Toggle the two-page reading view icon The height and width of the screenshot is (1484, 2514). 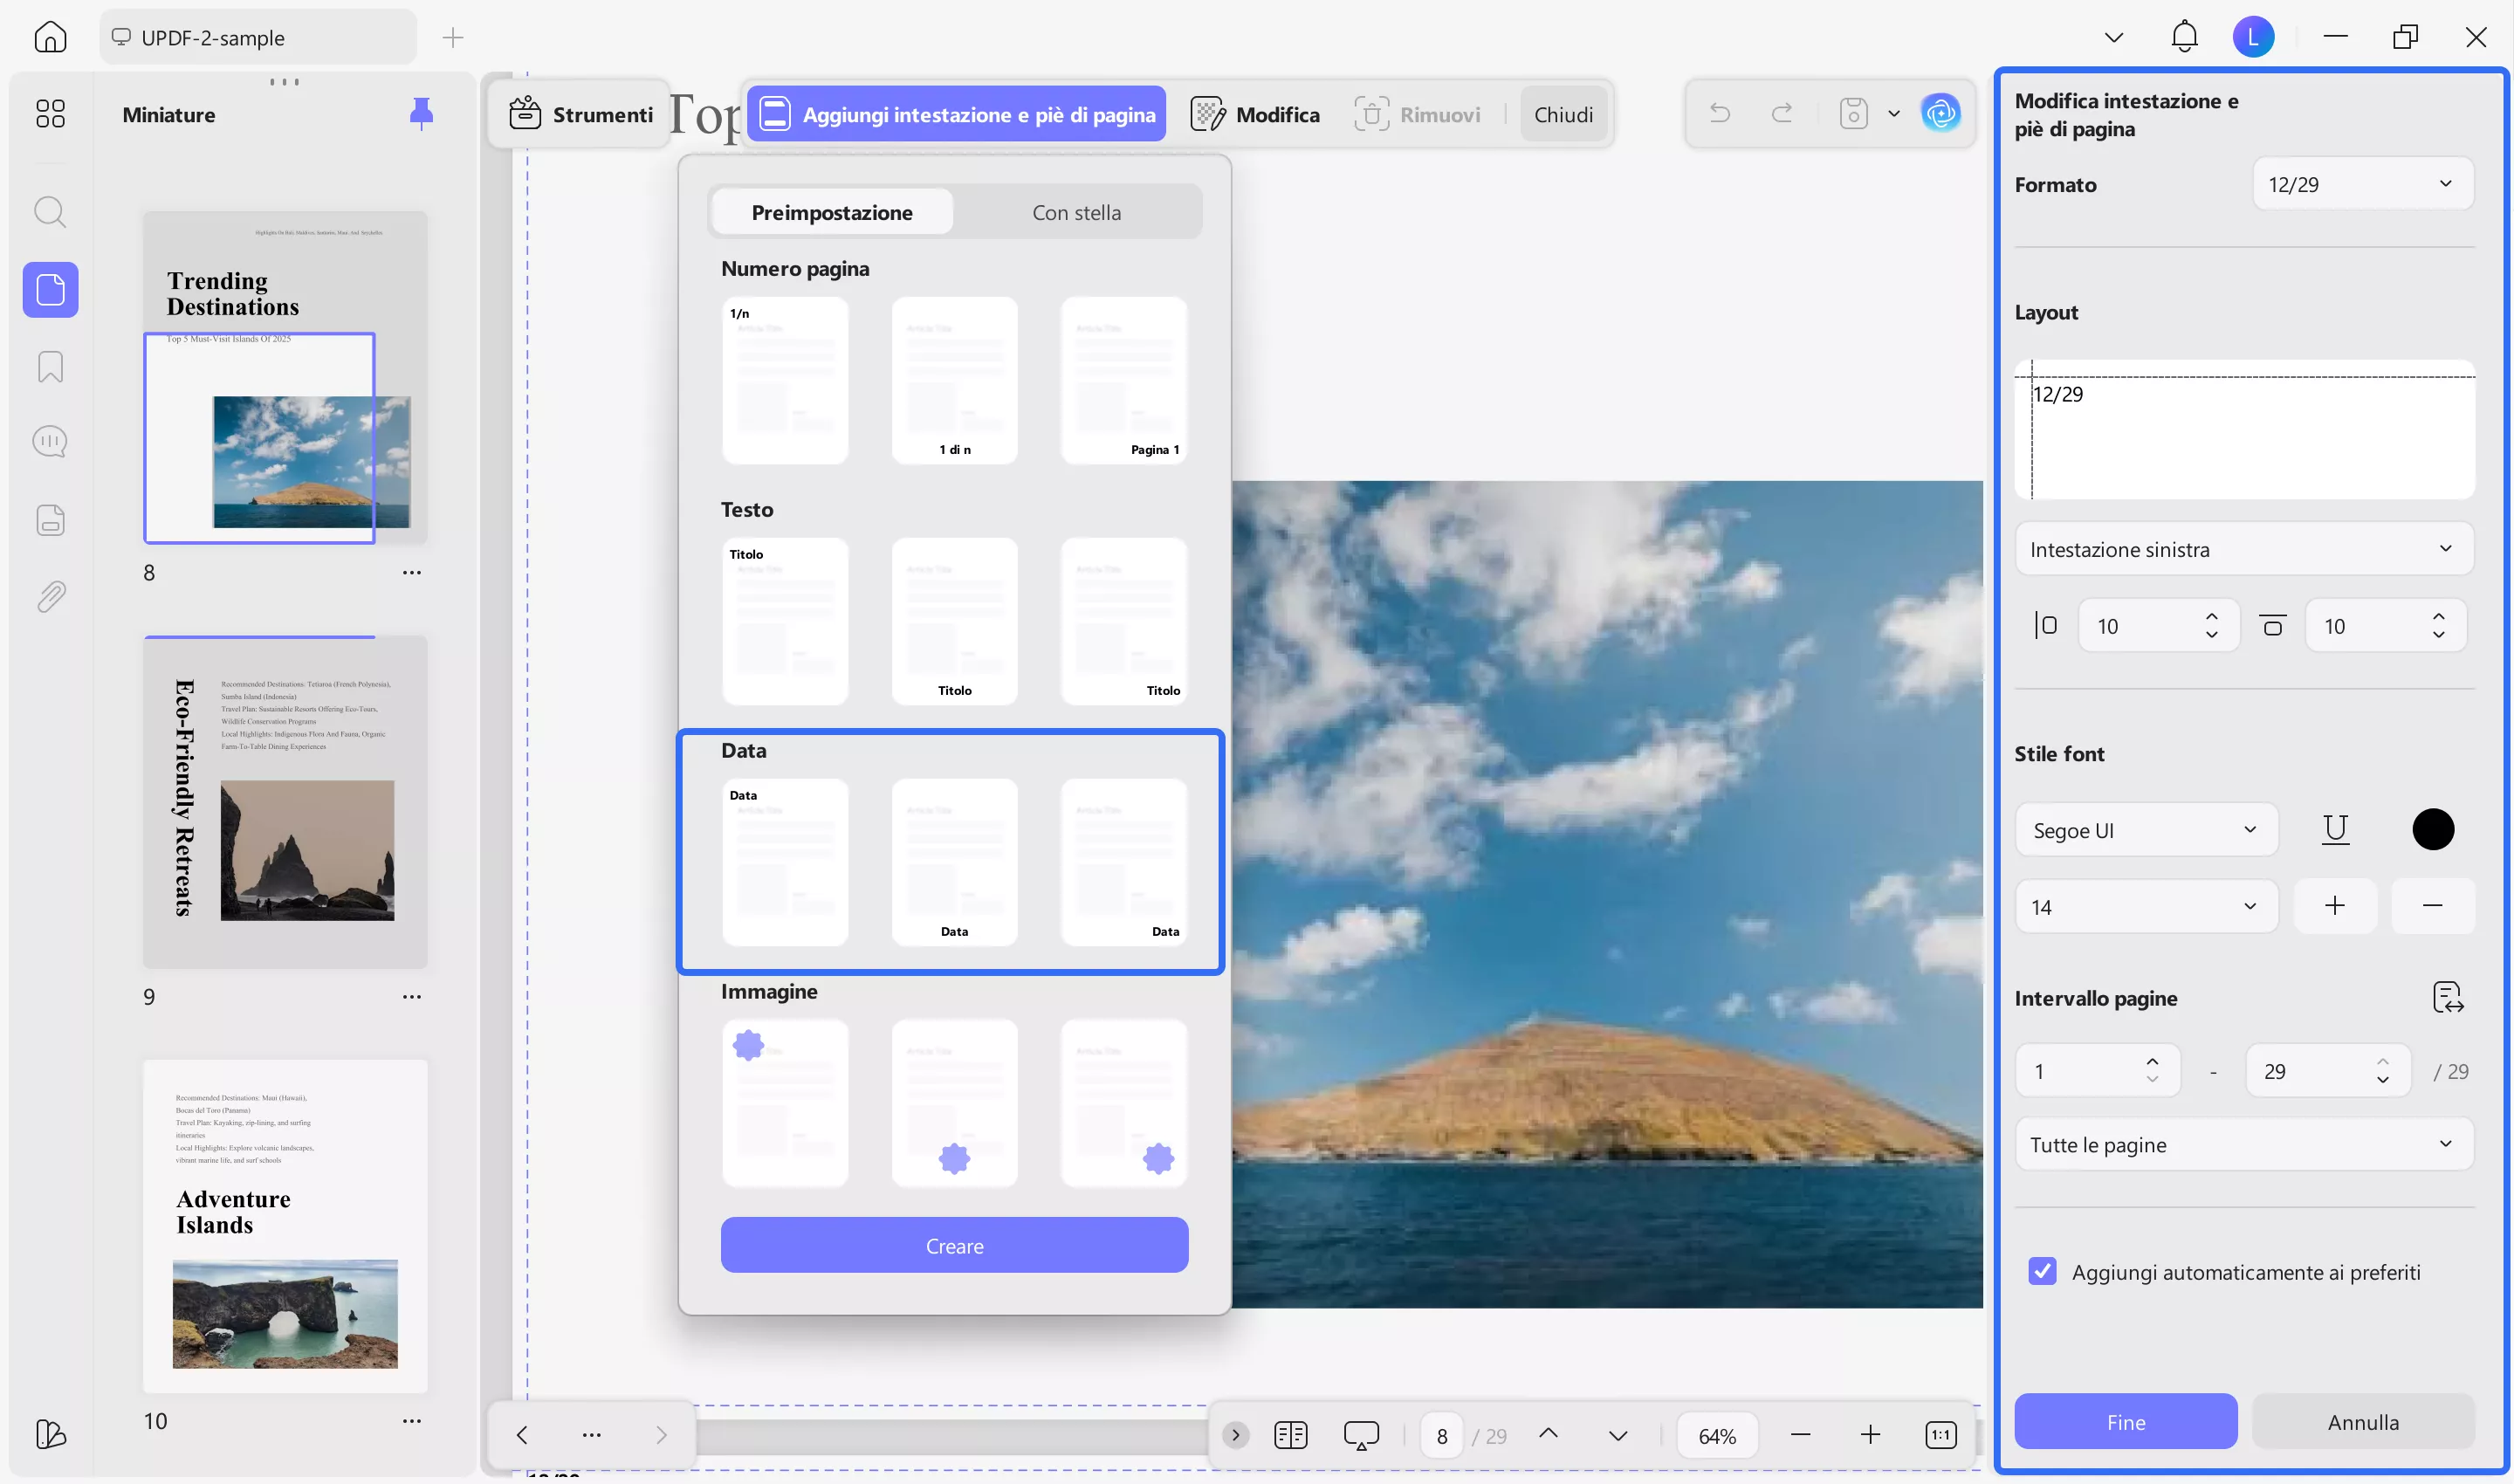(x=1290, y=1435)
